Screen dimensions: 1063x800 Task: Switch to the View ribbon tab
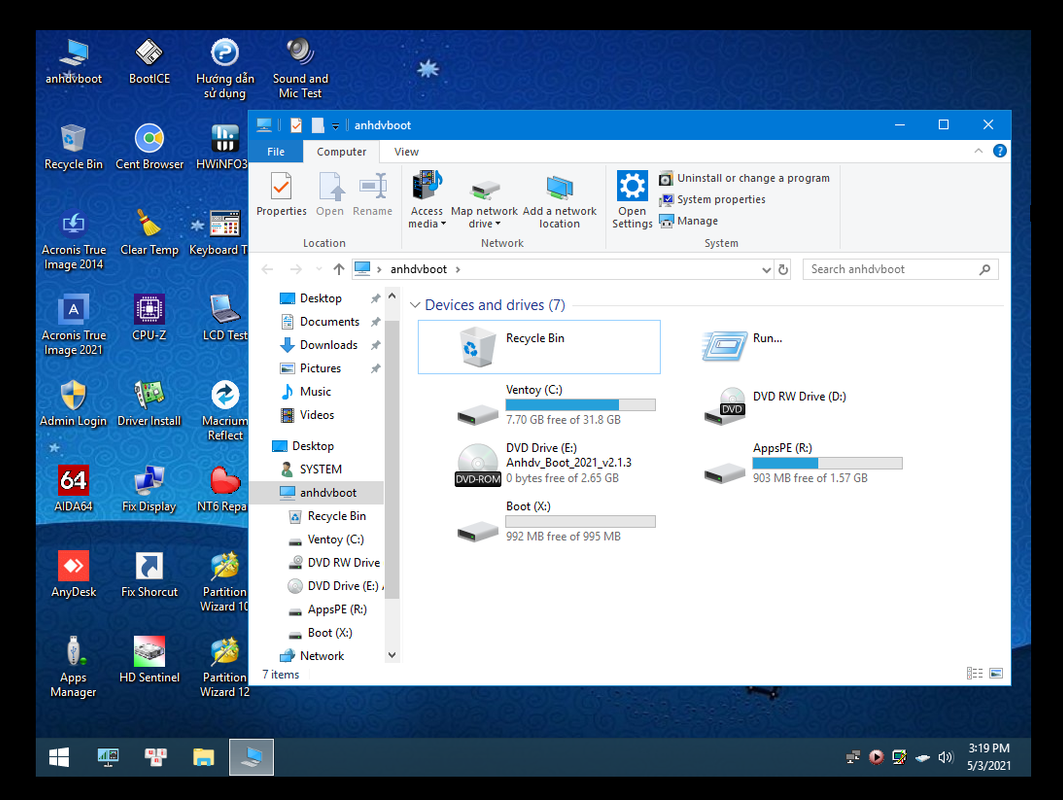click(x=406, y=151)
